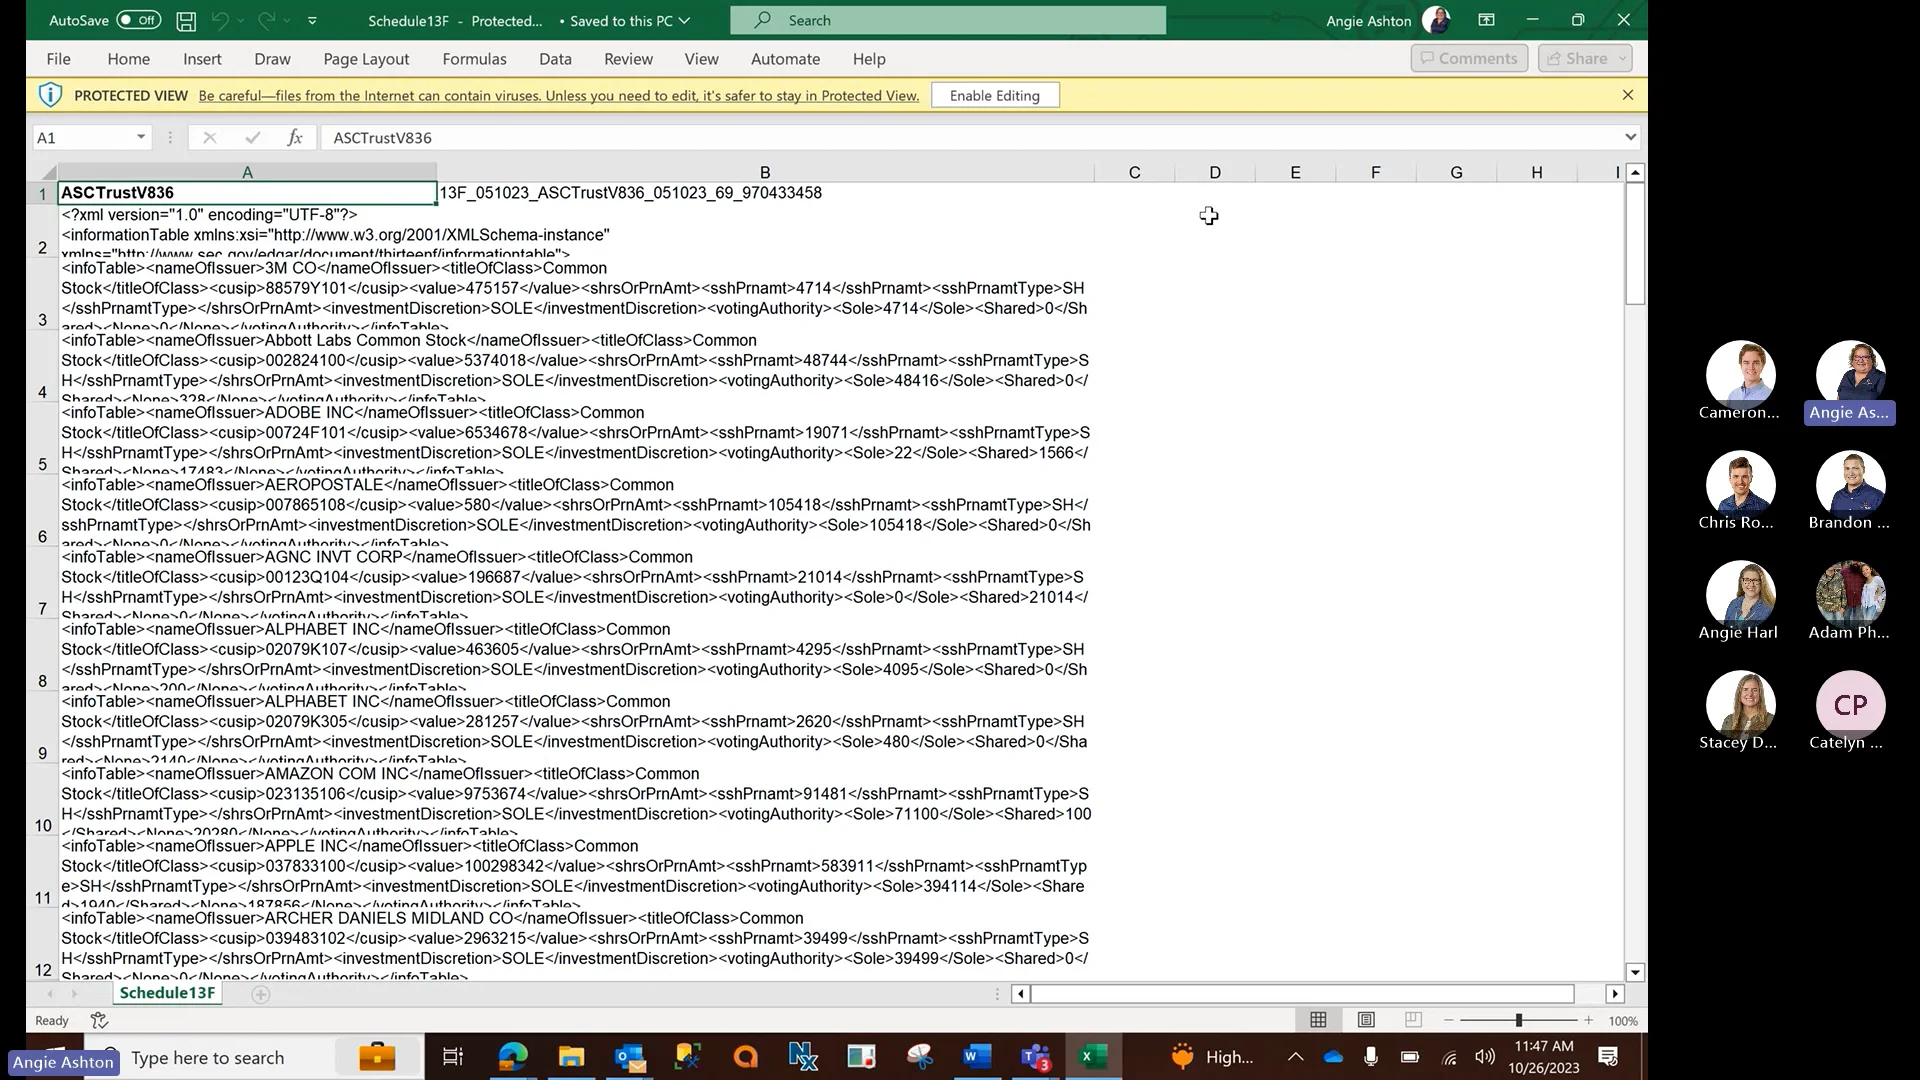
Task: Click the Accessibility checker in status bar
Action: (x=97, y=1019)
